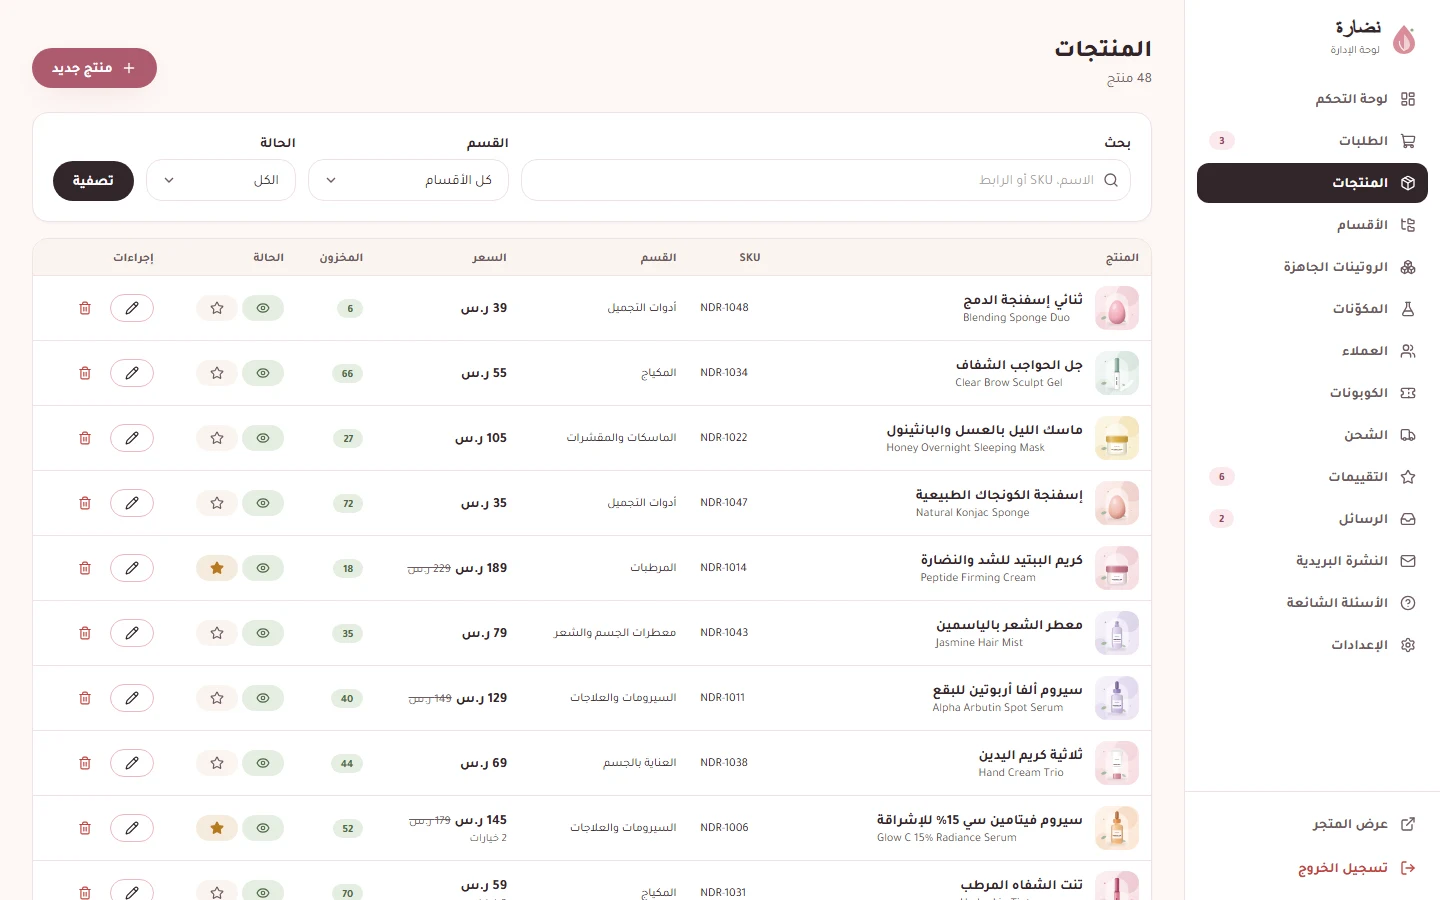Go to الأقسام categories page
Screen dimensions: 1440x900
1312,225
